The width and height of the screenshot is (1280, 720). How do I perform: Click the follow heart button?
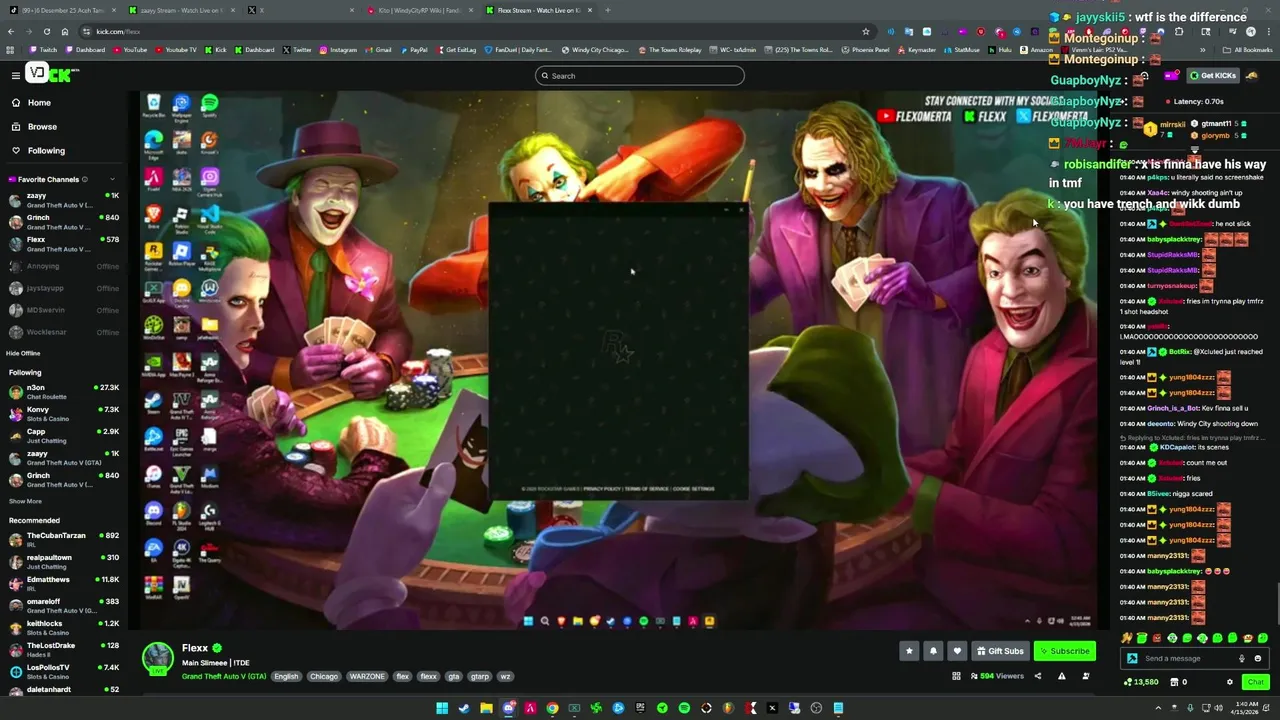click(957, 651)
